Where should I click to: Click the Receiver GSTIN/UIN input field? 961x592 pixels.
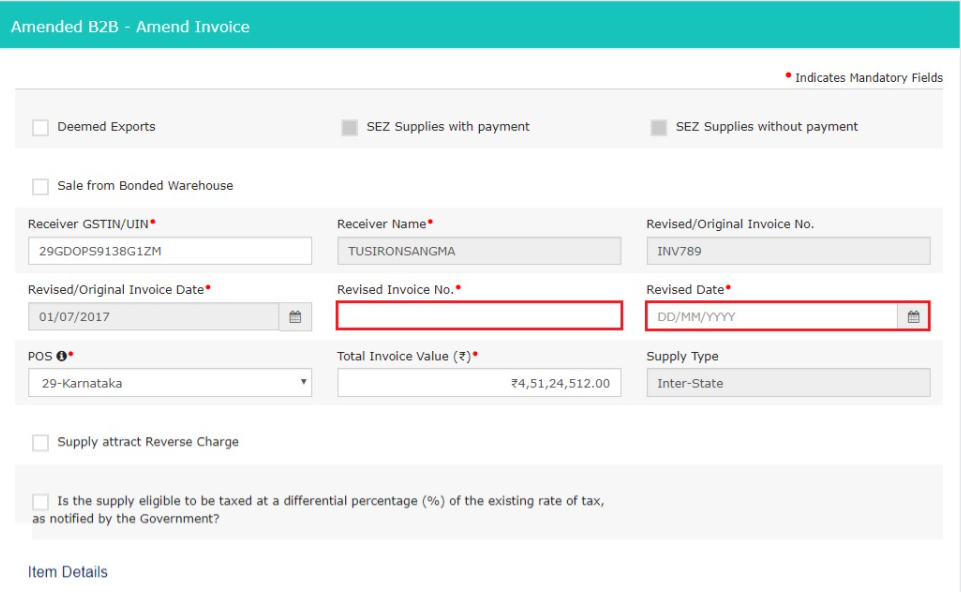point(170,251)
